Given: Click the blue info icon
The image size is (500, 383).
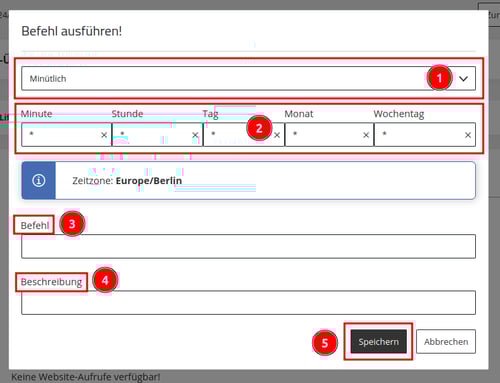Looking at the screenshot, I should tap(39, 180).
